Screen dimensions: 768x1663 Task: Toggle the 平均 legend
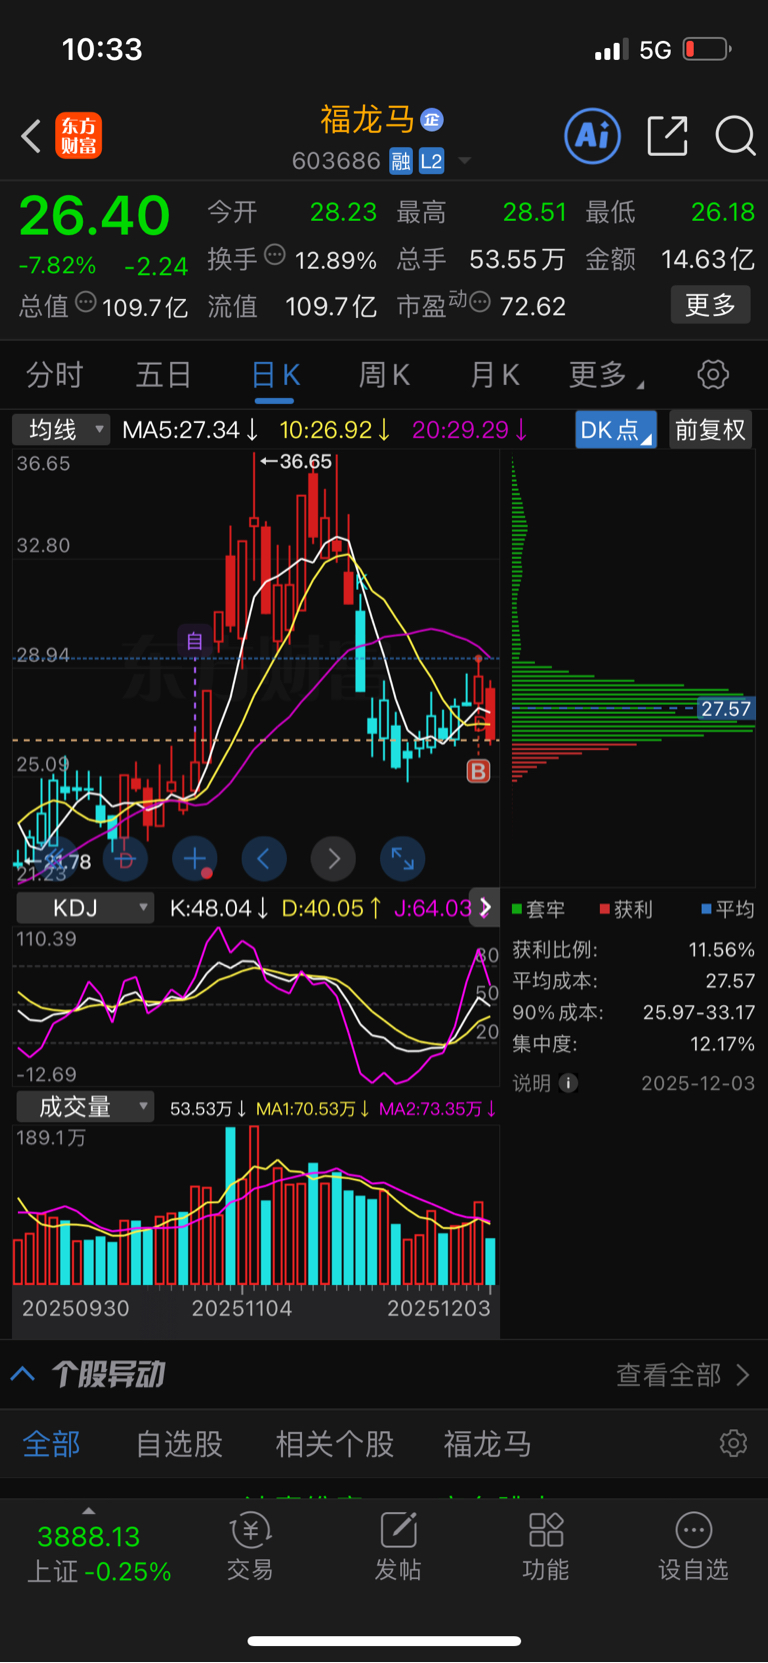[728, 909]
